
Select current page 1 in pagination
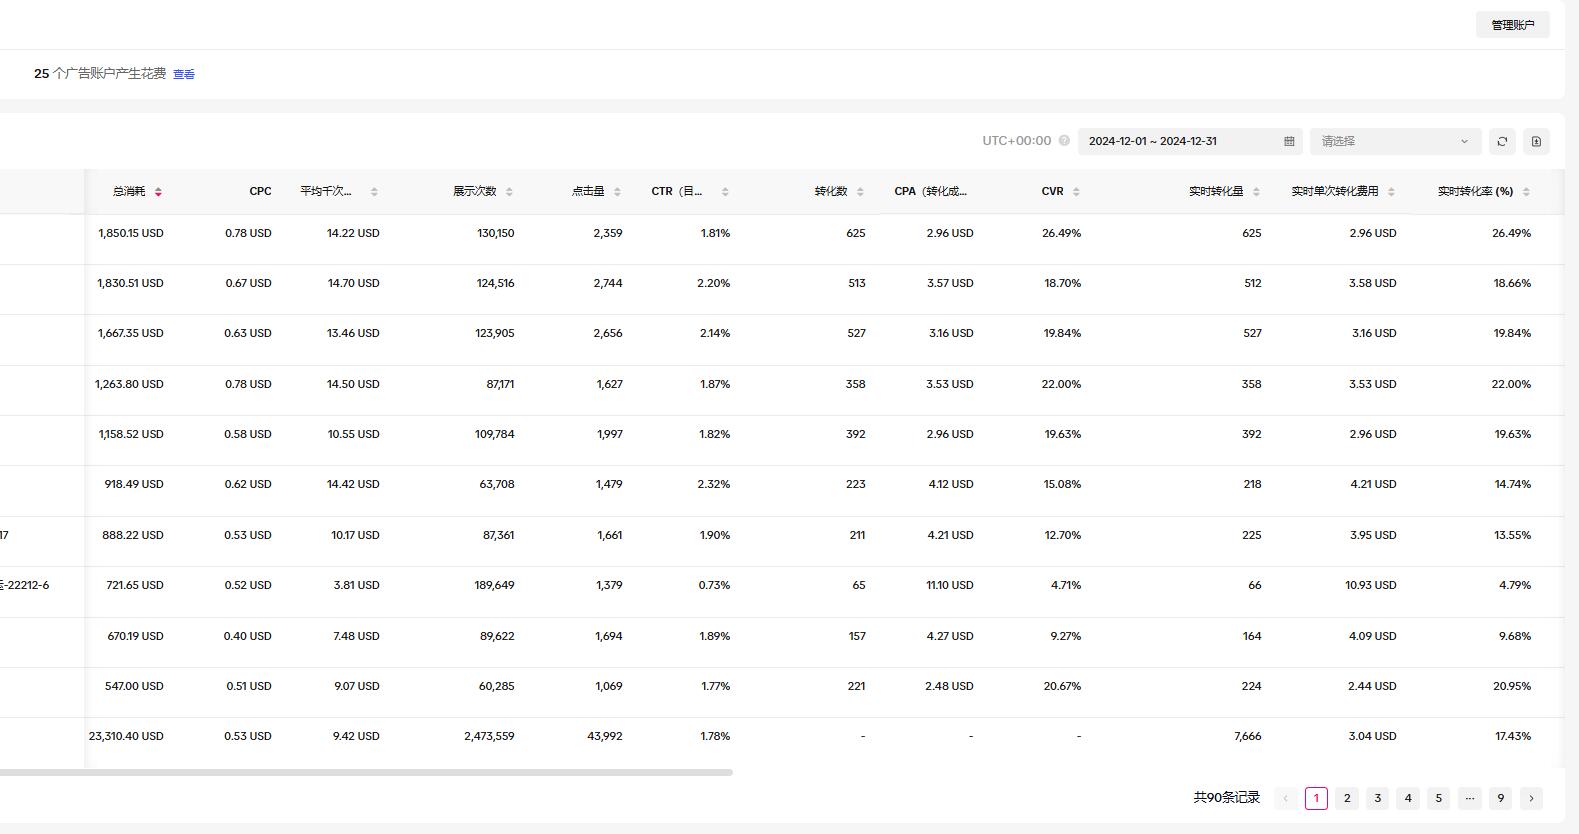pos(1316,798)
